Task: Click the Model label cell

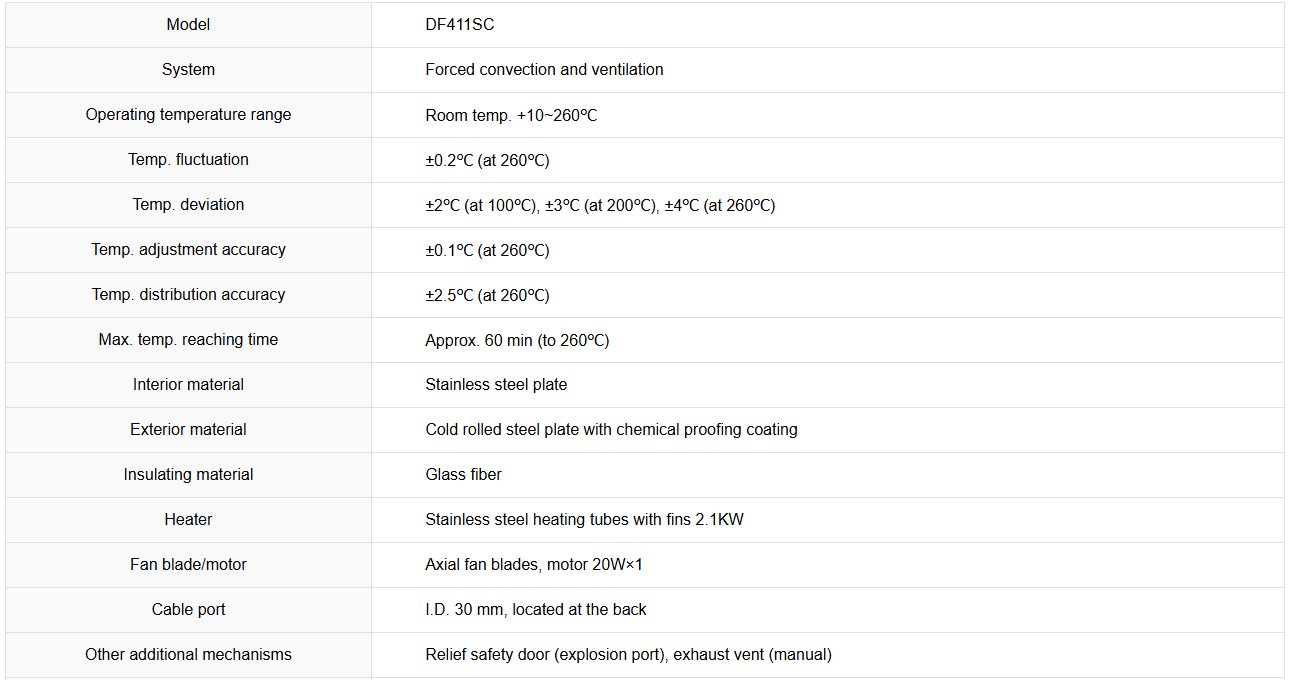Action: tap(188, 25)
